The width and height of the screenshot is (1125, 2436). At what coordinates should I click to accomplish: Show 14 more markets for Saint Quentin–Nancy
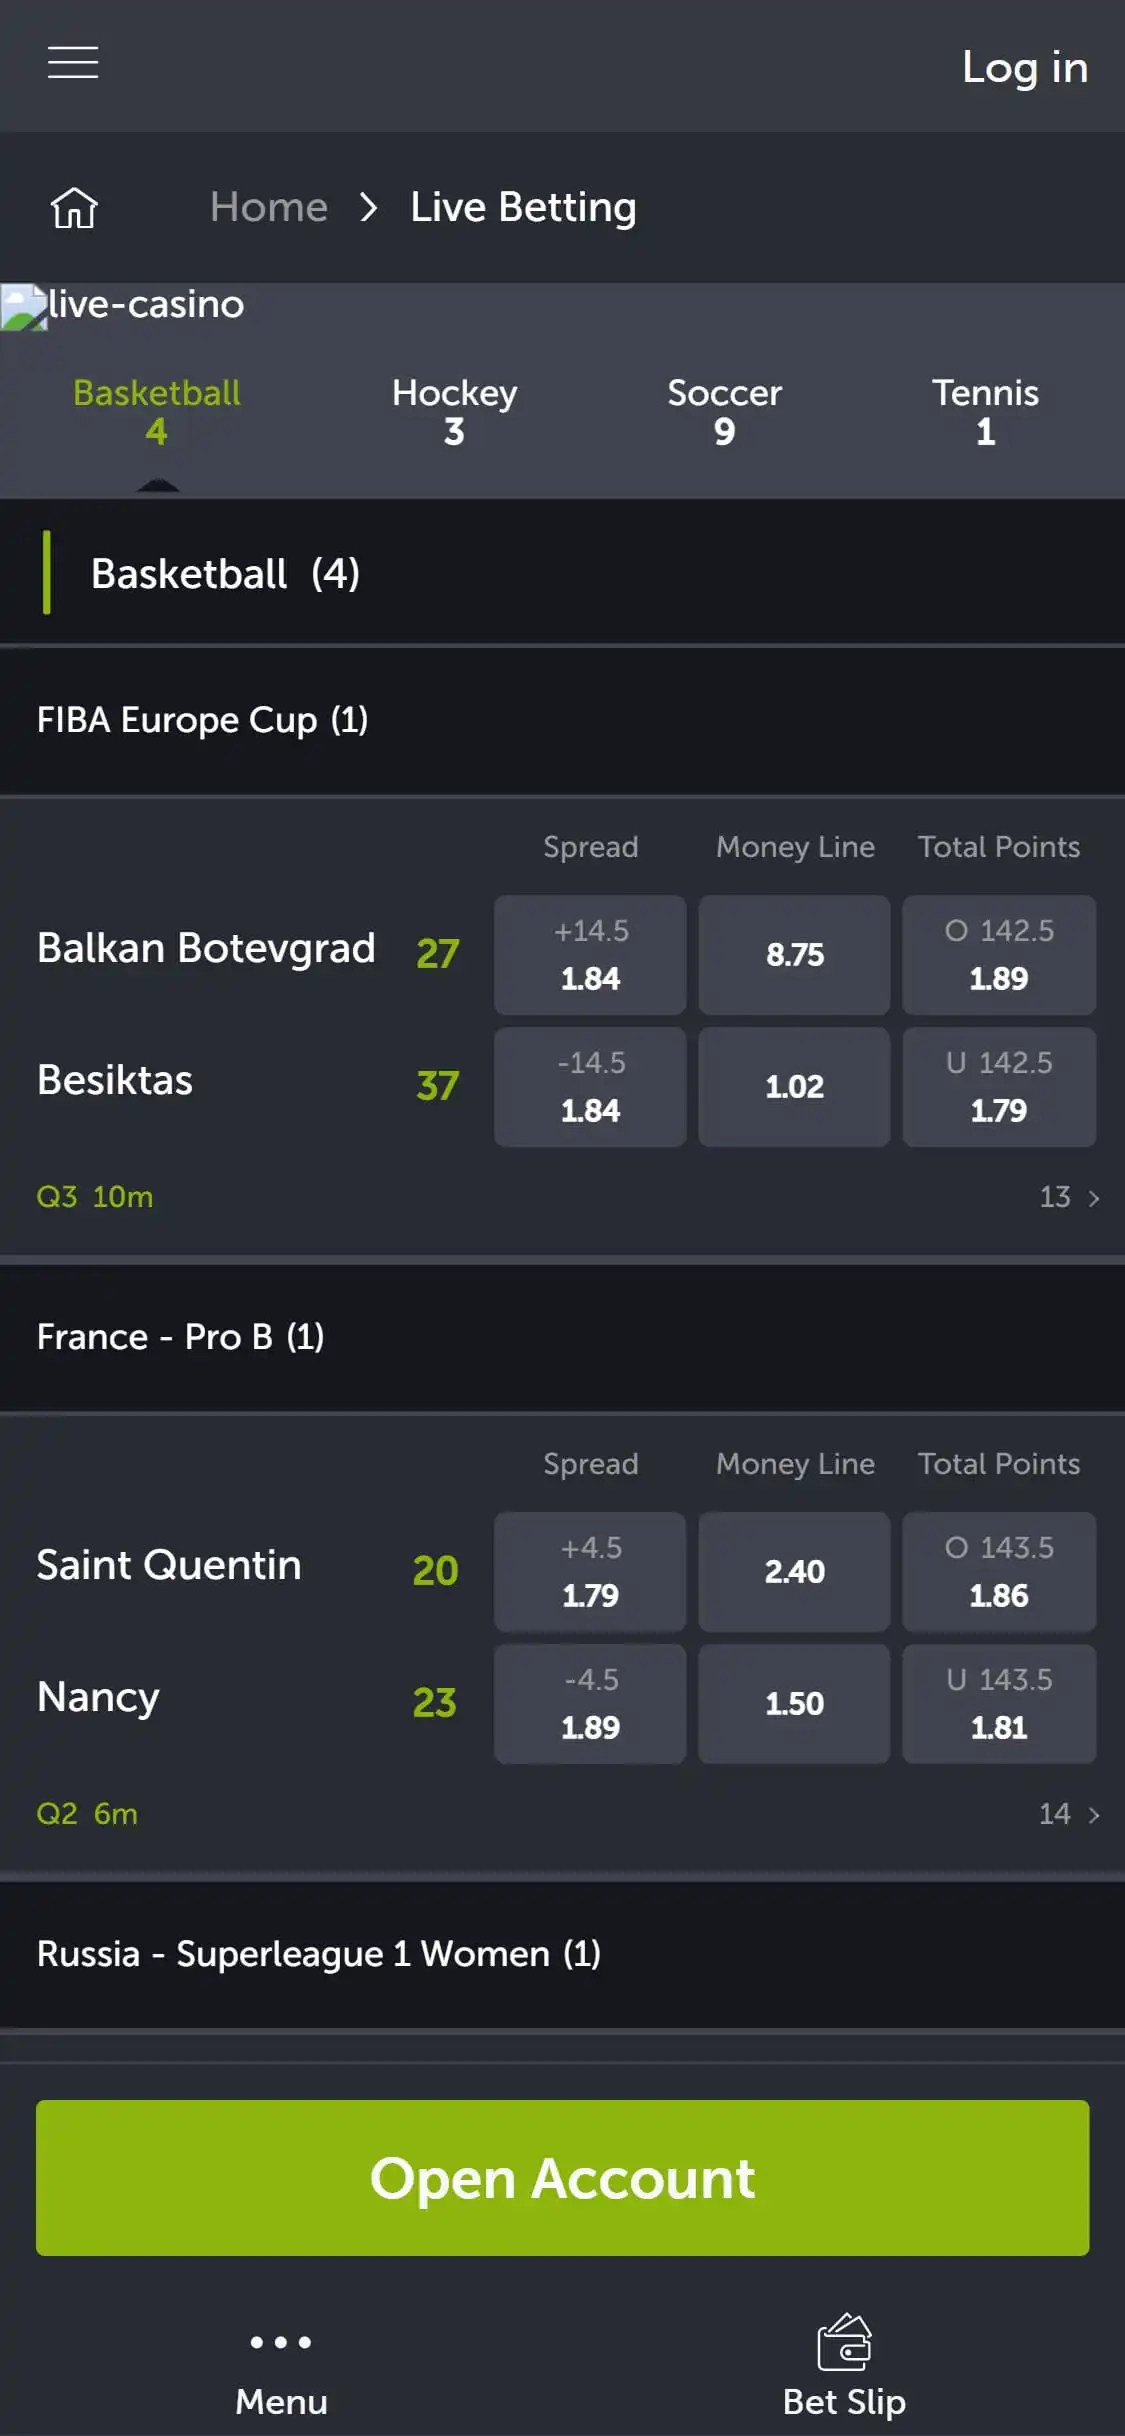1068,1814
